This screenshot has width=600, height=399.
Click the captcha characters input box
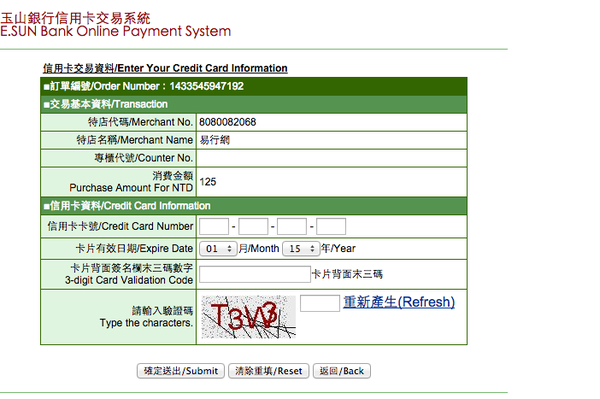(320, 303)
